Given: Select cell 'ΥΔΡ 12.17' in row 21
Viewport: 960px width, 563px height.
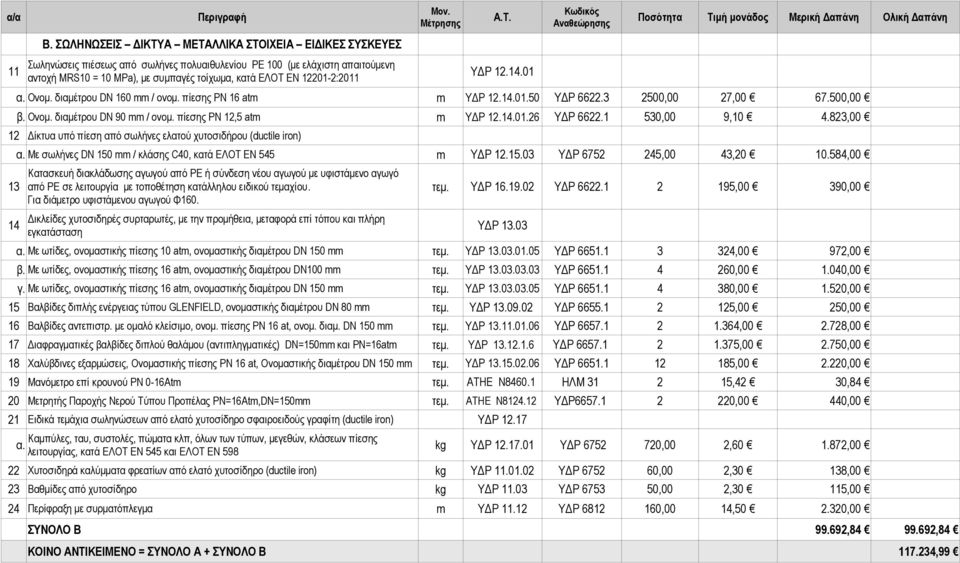Looking at the screenshot, I should point(502,419).
